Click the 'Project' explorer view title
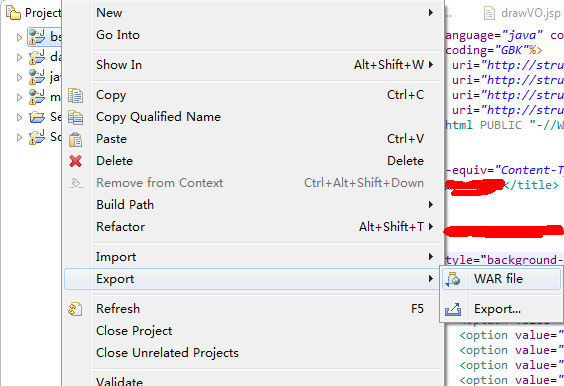Screen dimensions: 564x386 tap(43, 13)
